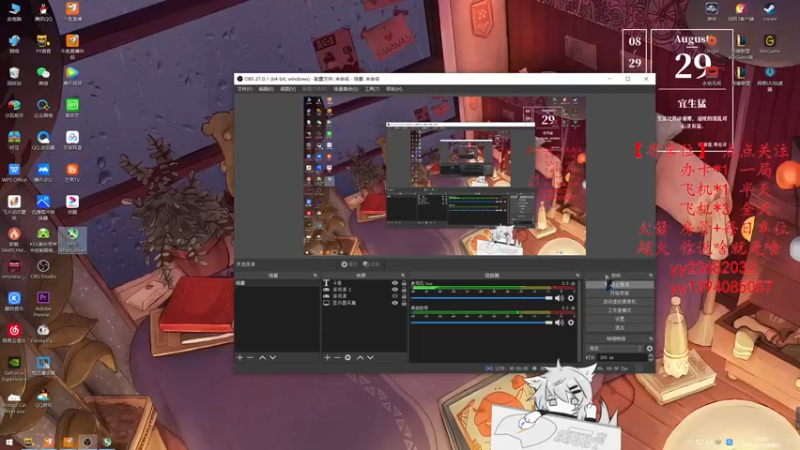Move source up in sources list

(x=360, y=358)
